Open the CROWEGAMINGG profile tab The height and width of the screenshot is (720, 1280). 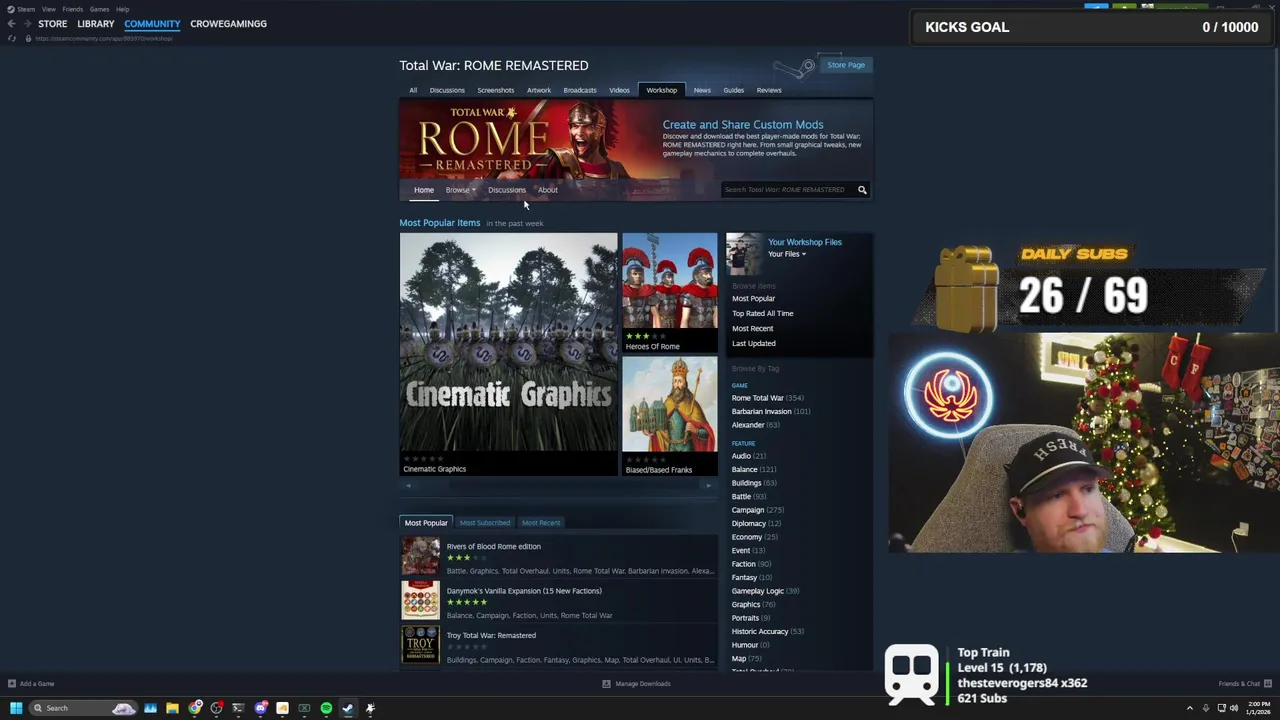229,24
